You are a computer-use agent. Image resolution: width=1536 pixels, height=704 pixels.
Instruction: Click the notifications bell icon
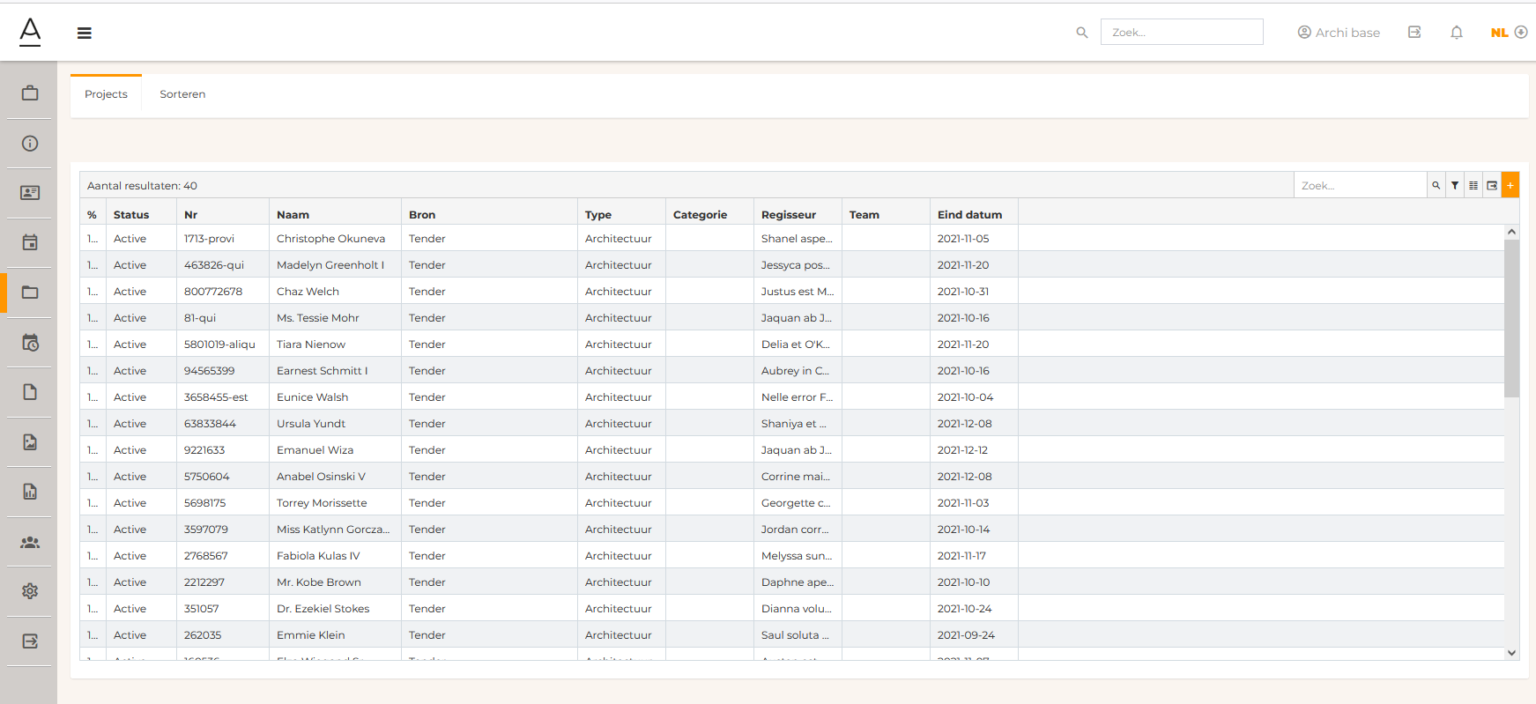tap(1456, 33)
